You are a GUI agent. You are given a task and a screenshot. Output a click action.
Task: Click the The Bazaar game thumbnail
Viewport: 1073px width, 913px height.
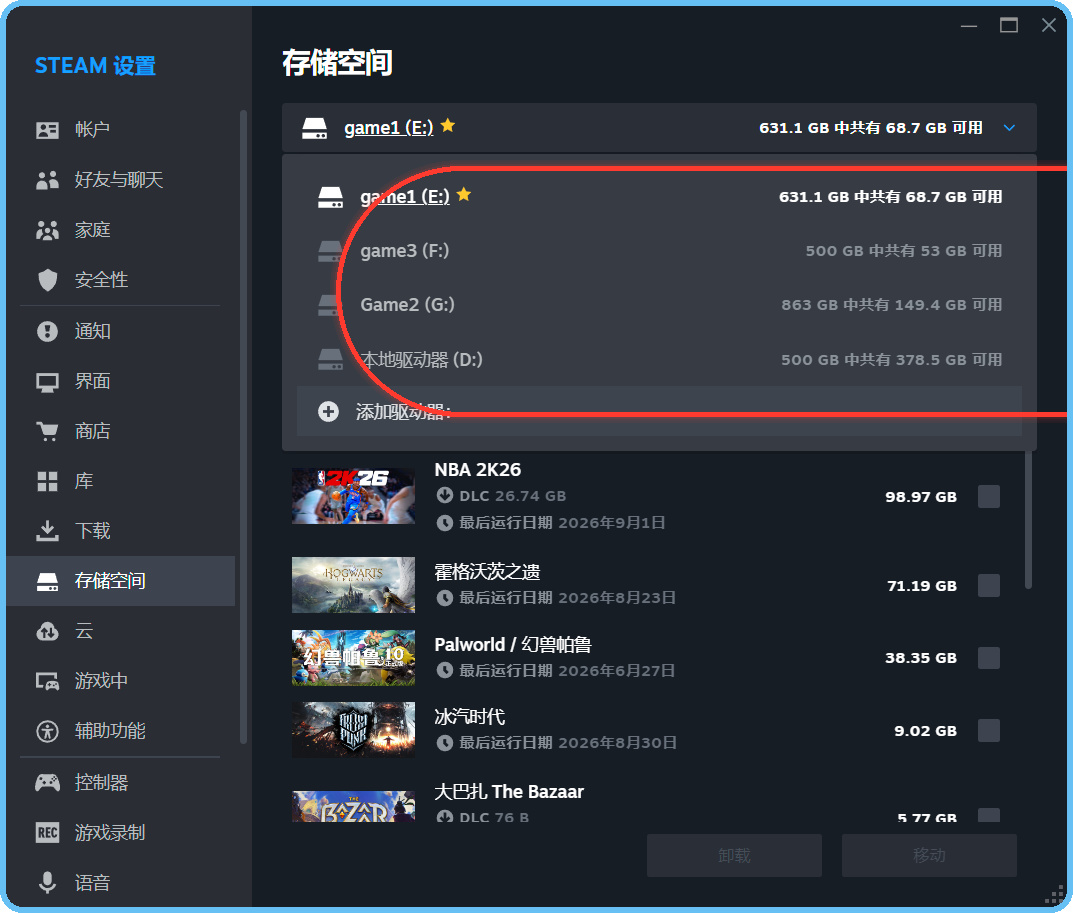(x=353, y=806)
